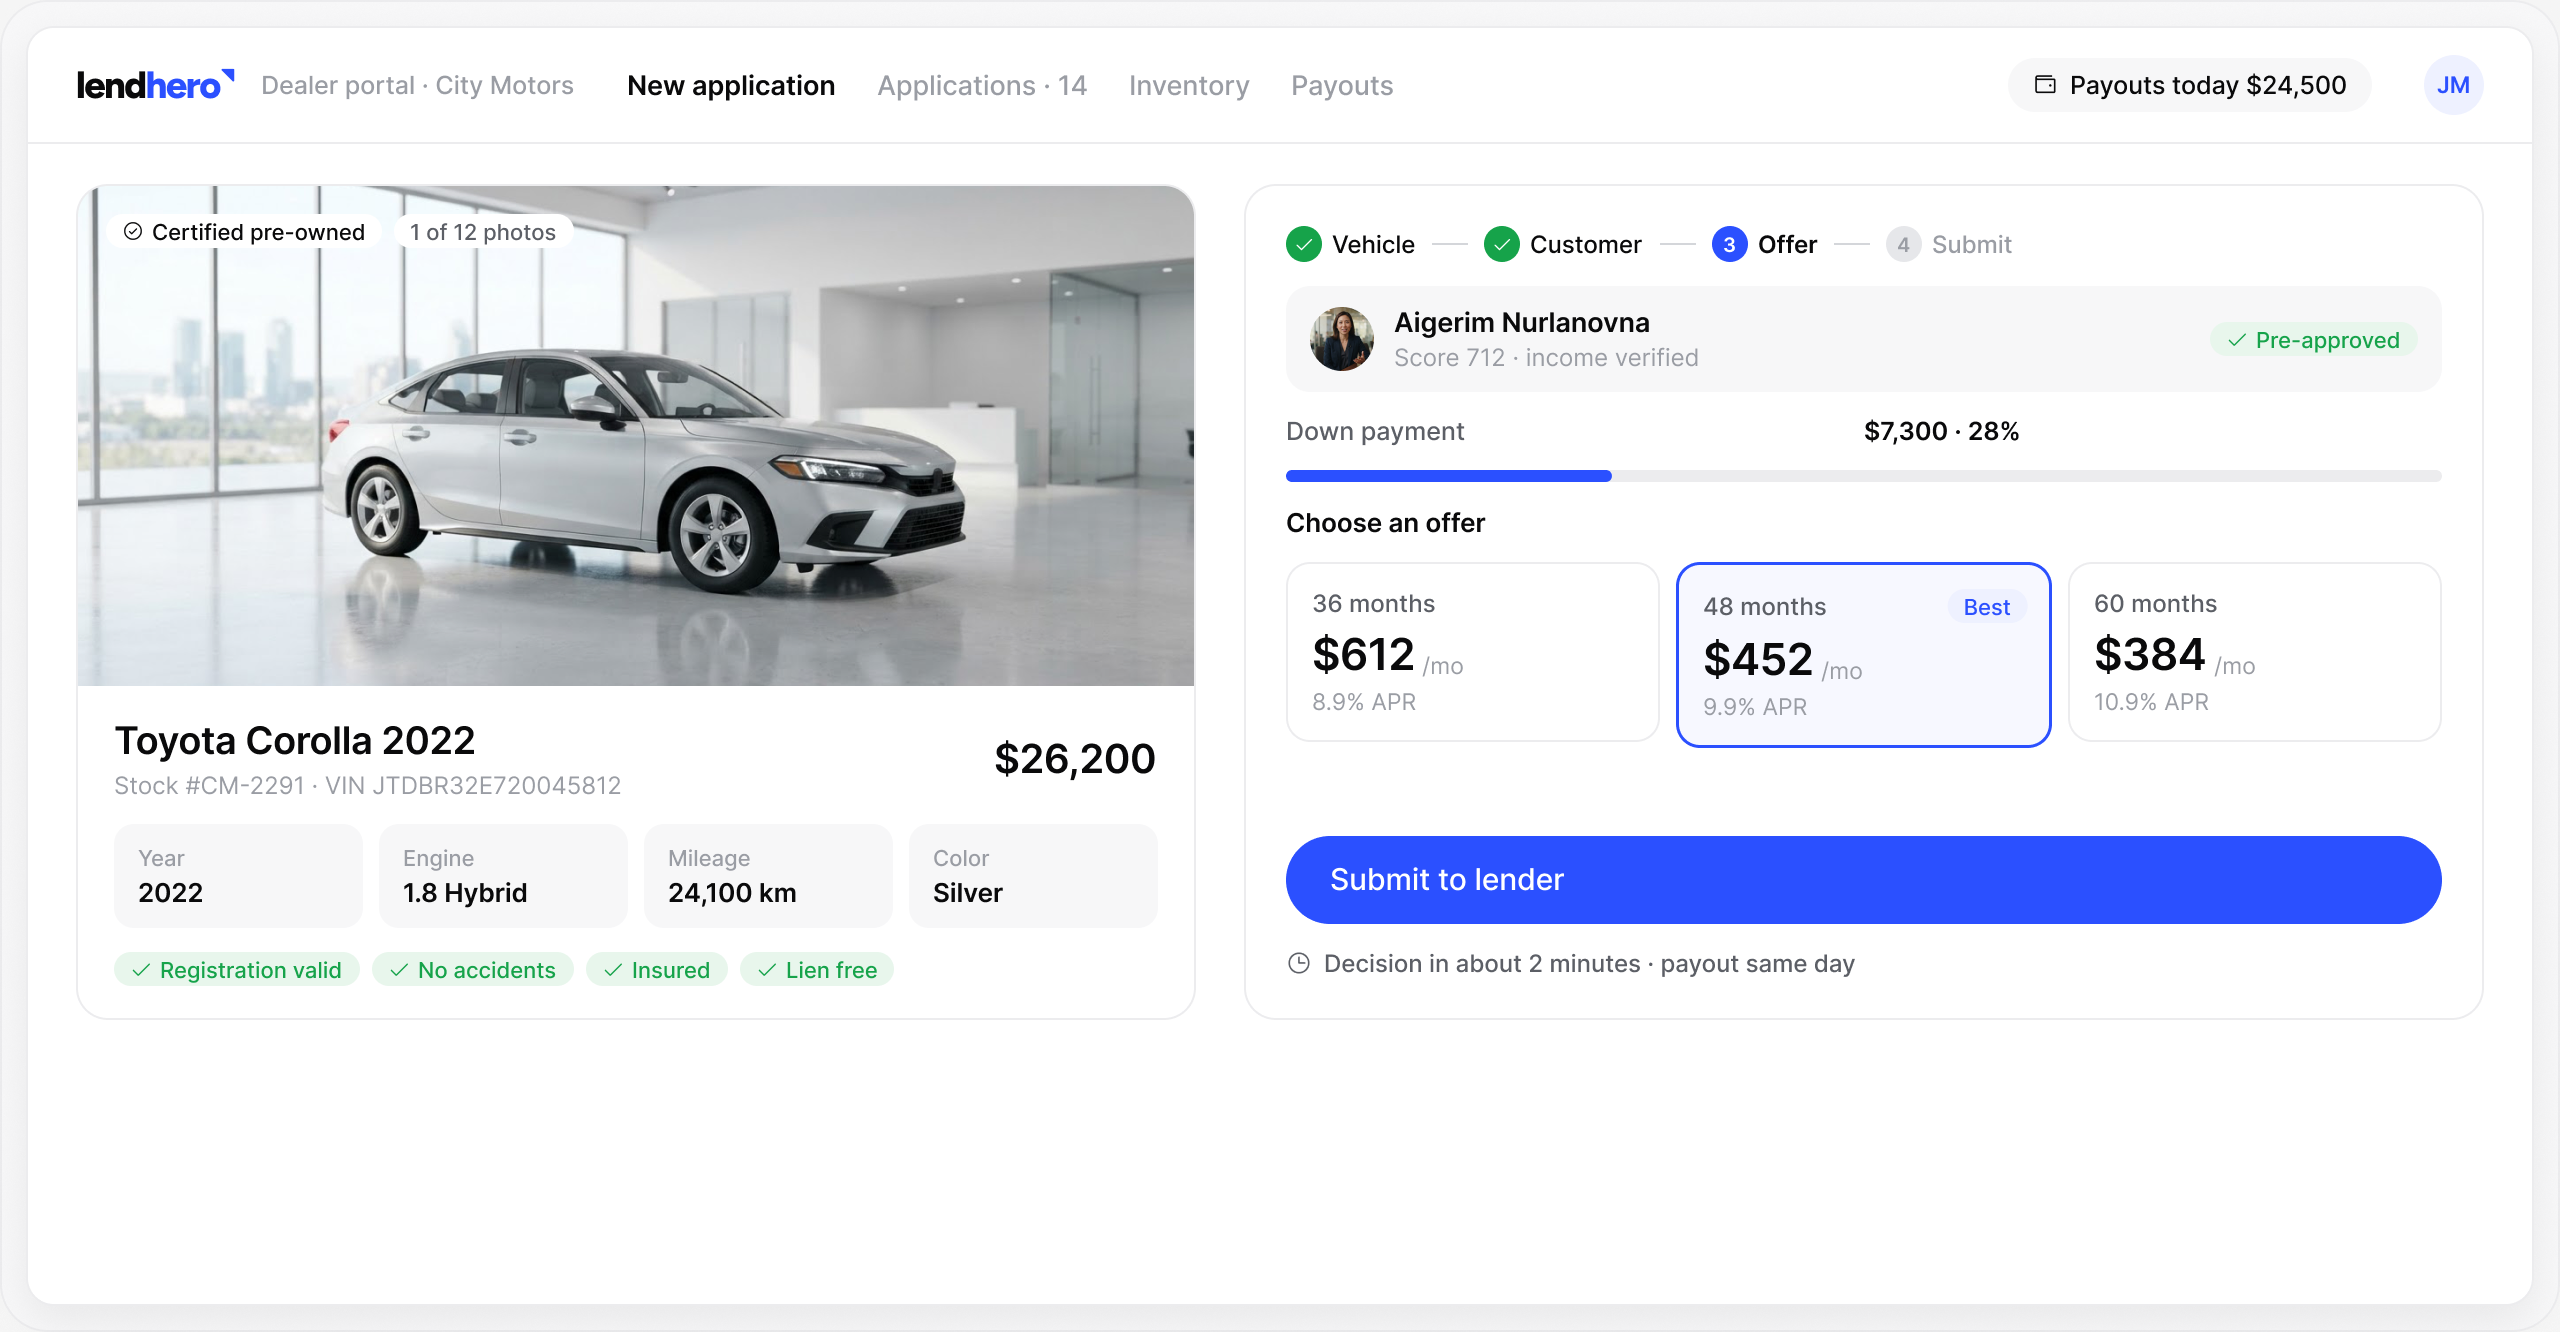Select the 60 months $384 offer
Viewport: 2560px width, 1332px height.
(x=2254, y=652)
